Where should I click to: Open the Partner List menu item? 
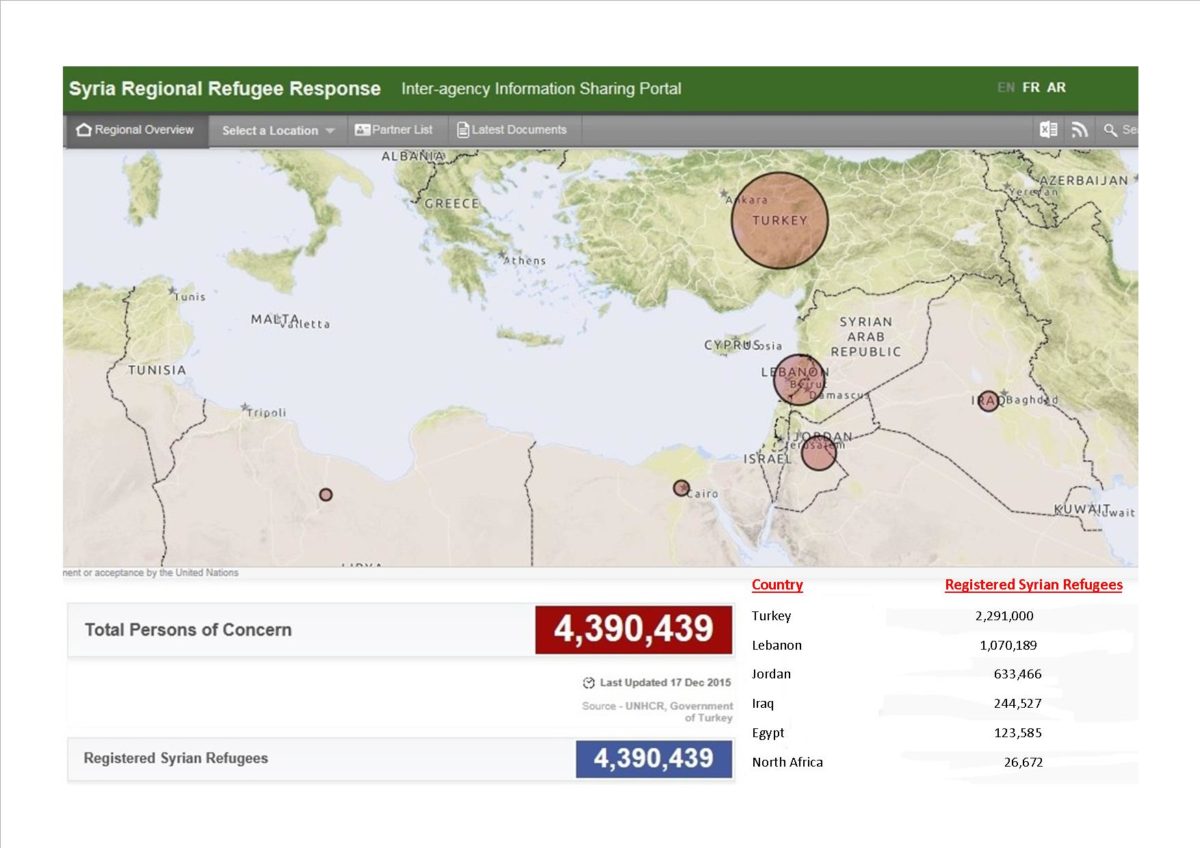tap(394, 130)
